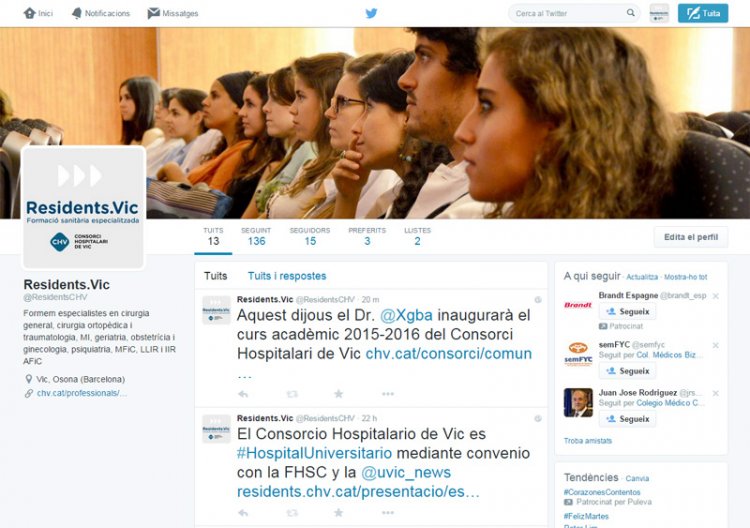This screenshot has height=528, width=750.
Task: Open more options on HospitalUniversitario tweet
Action: 388,513
